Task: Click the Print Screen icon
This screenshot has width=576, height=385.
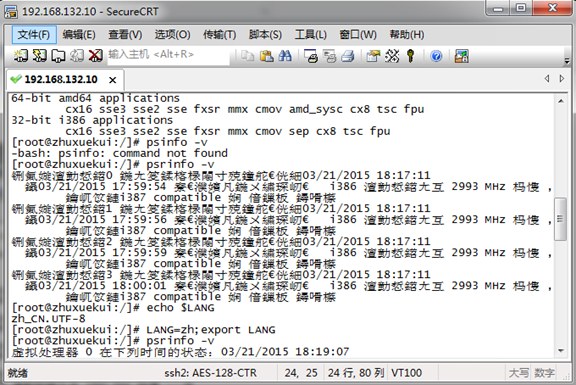Action: click(311, 56)
